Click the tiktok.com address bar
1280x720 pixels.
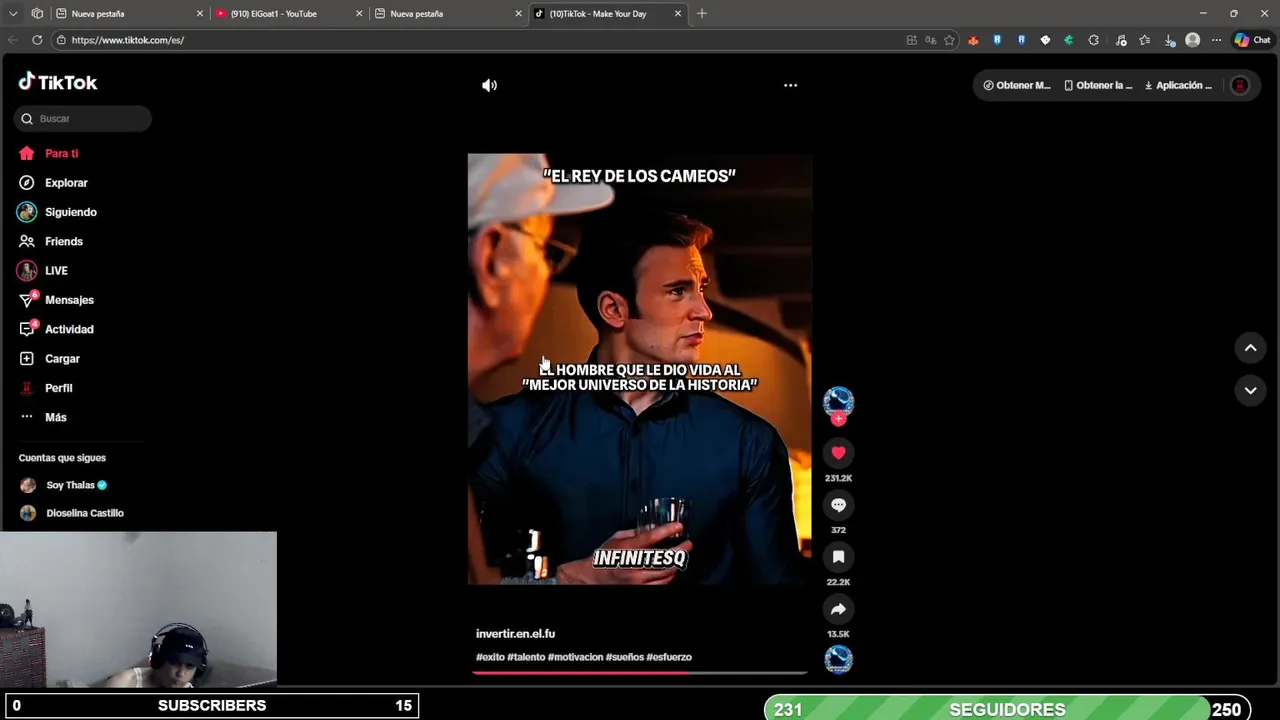480,40
